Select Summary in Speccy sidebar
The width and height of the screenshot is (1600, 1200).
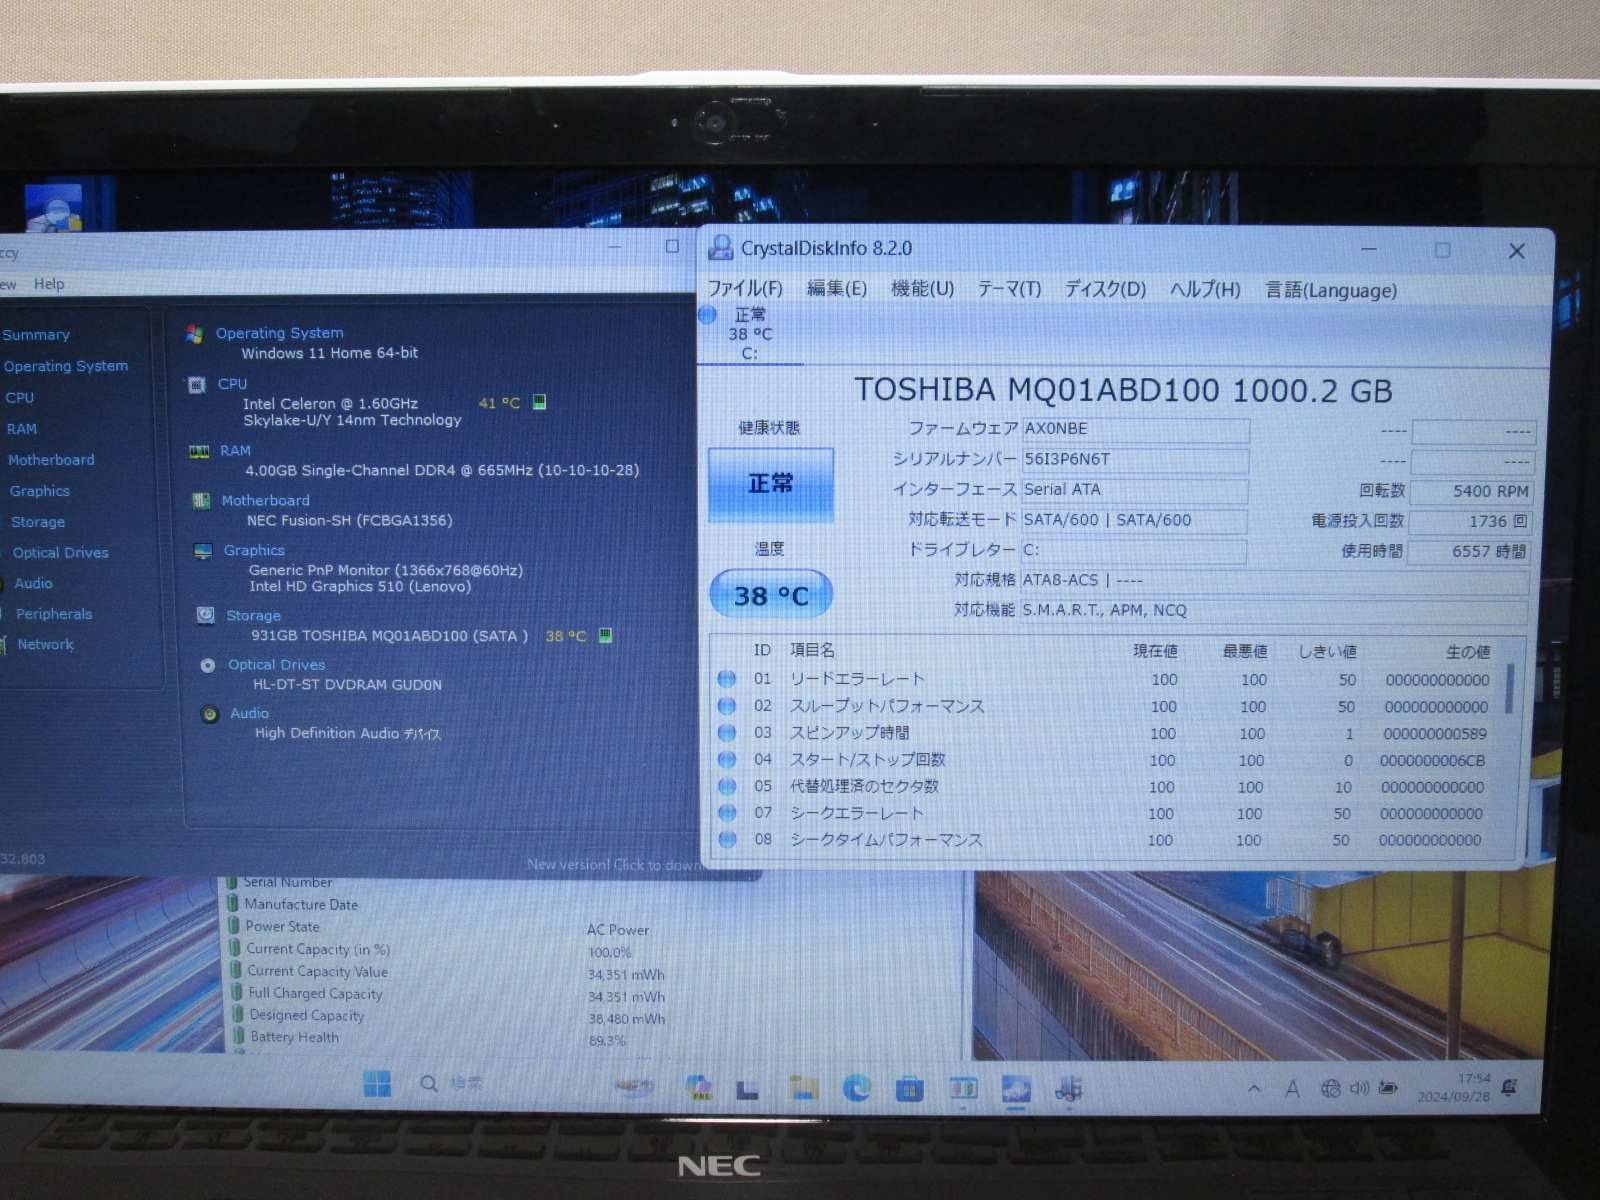pyautogui.click(x=36, y=335)
